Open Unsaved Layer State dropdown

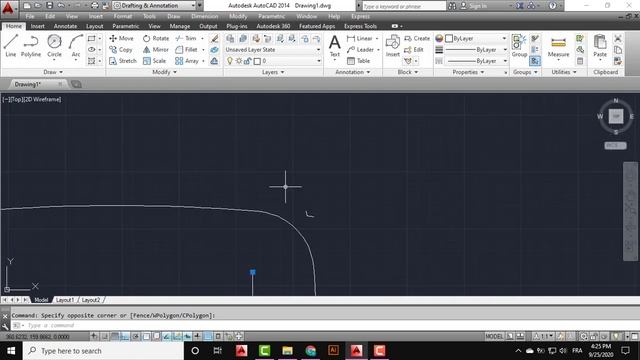pyautogui.click(x=273, y=49)
